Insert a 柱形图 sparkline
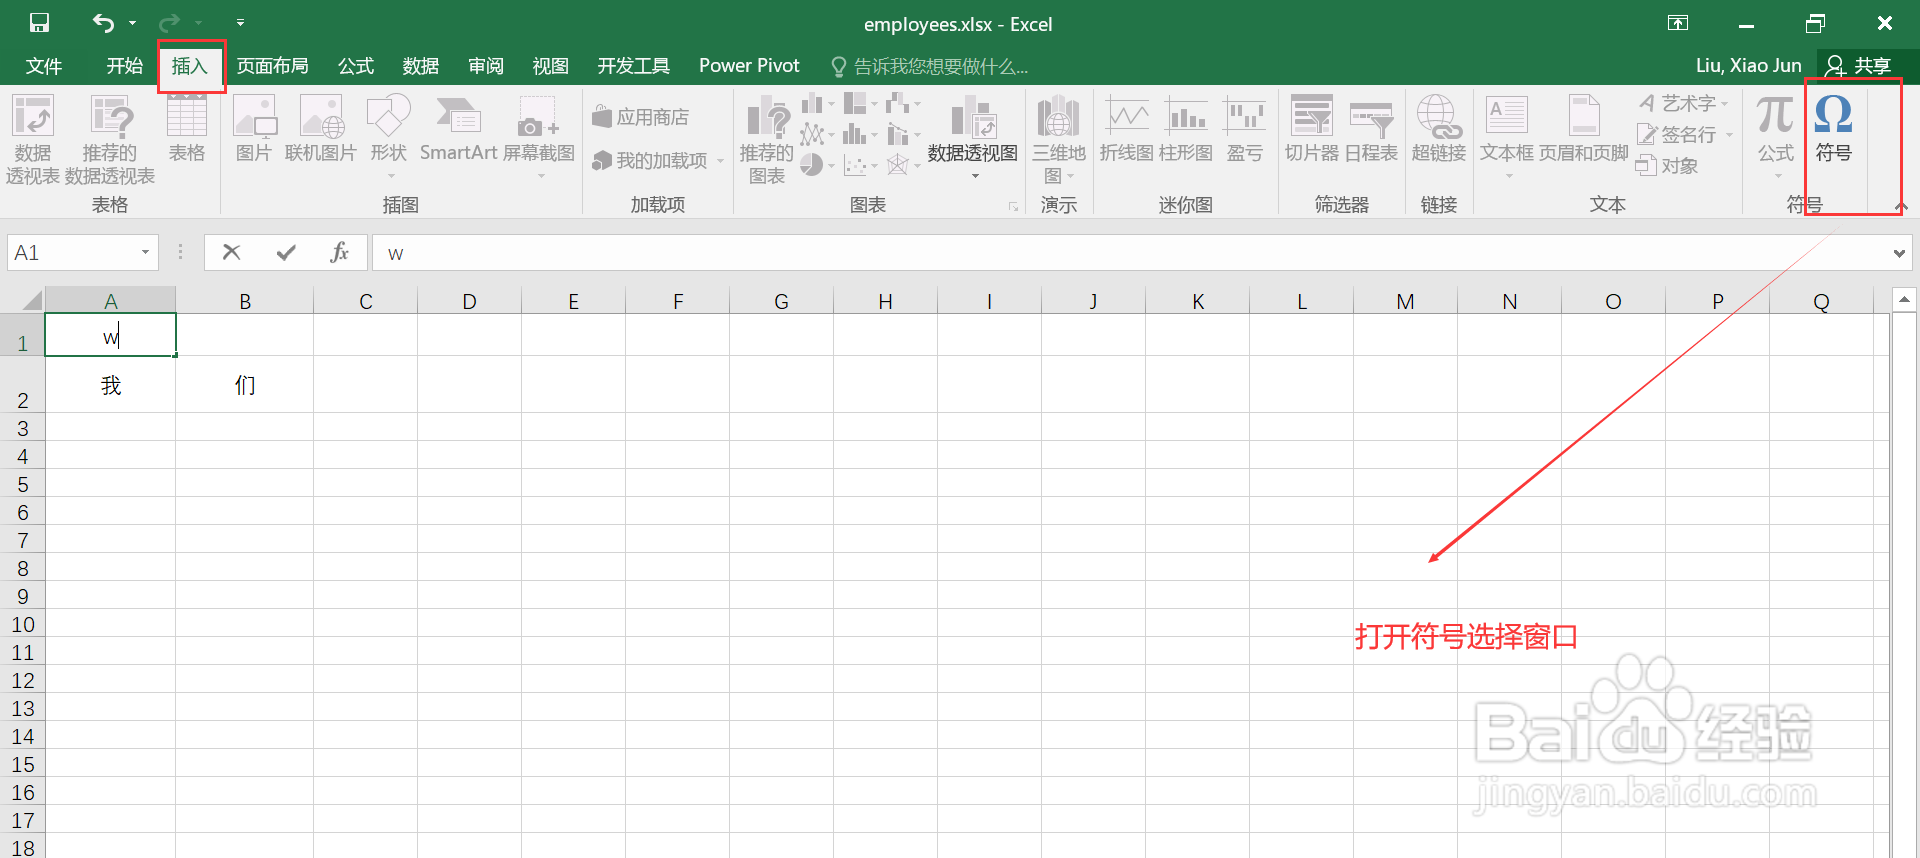This screenshot has width=1920, height=858. pos(1186,128)
